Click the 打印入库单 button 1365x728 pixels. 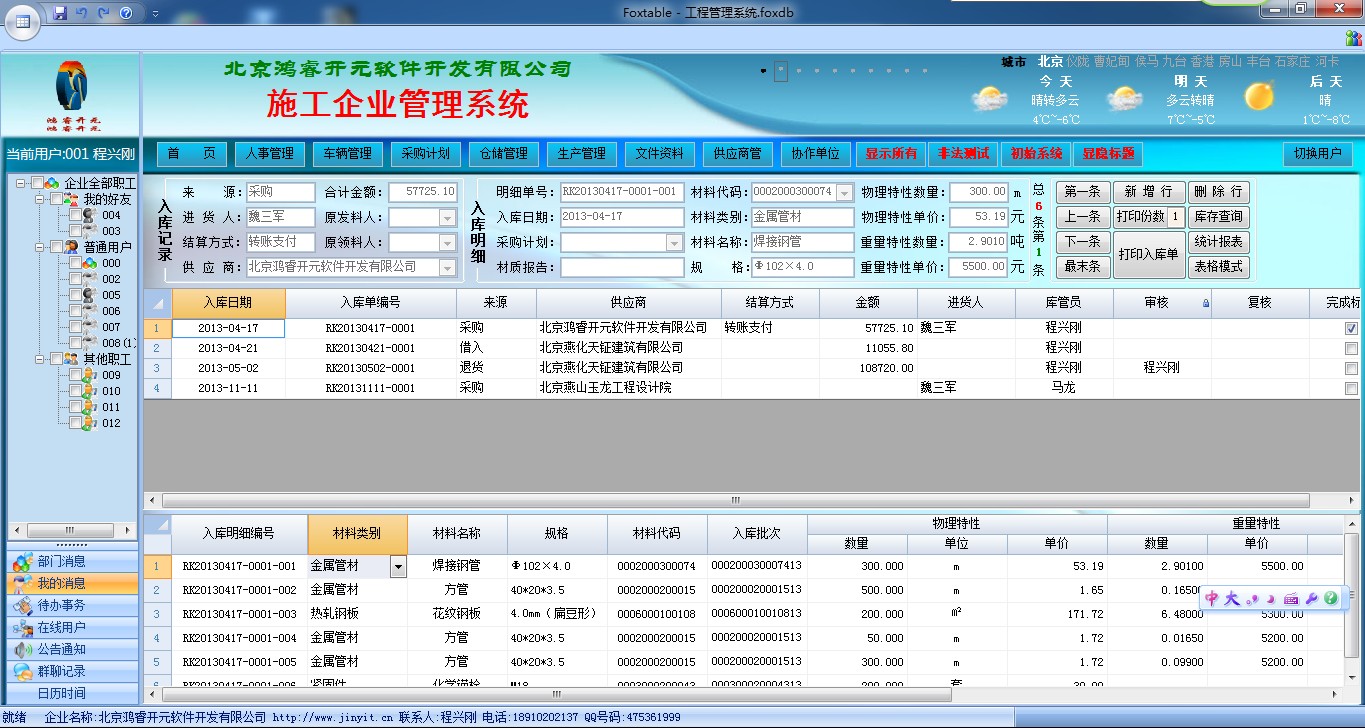coord(1148,254)
